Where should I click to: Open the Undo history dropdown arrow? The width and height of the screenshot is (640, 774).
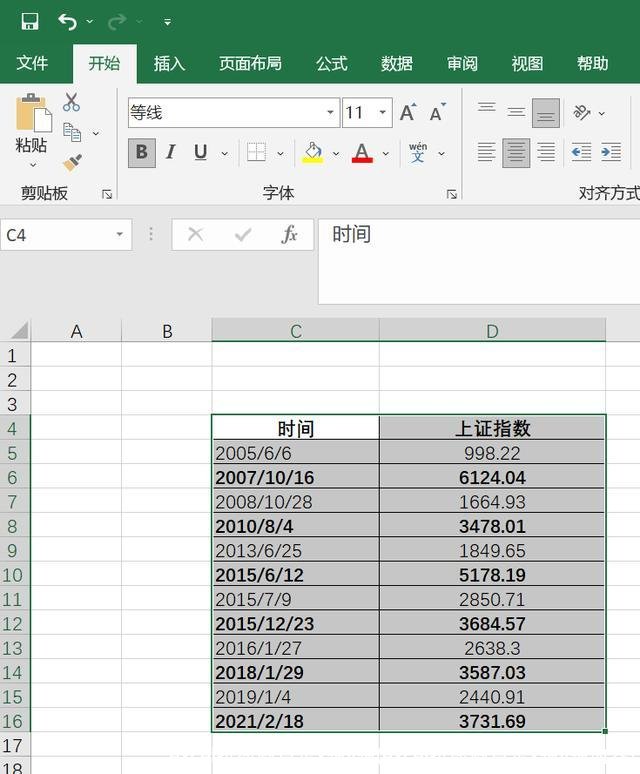coord(90,21)
